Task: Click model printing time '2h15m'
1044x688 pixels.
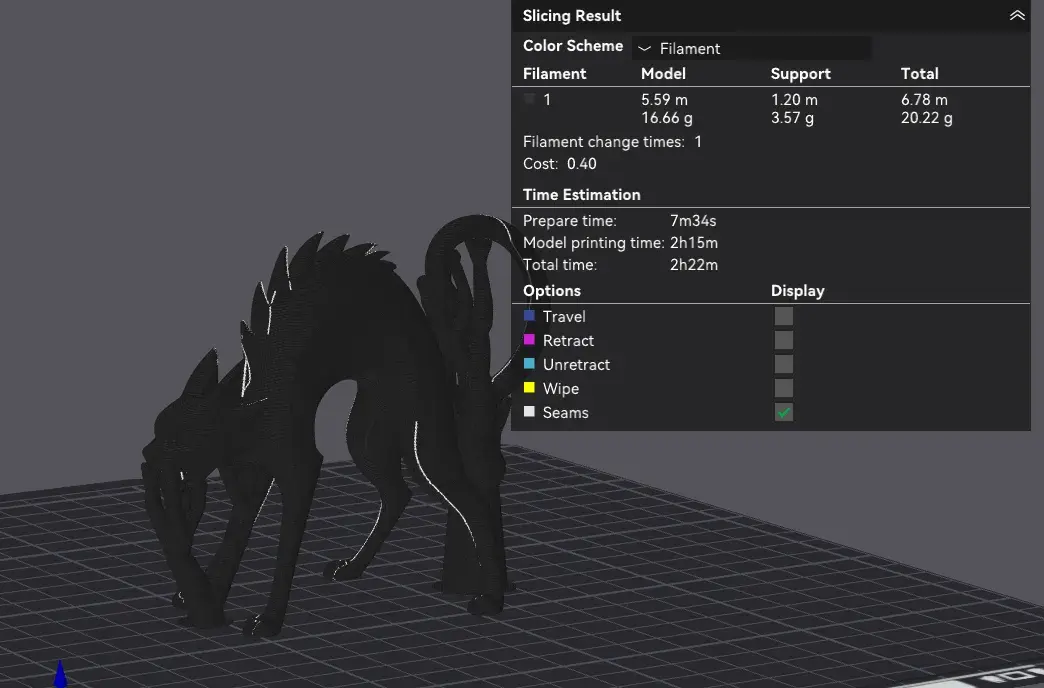Action: [694, 242]
